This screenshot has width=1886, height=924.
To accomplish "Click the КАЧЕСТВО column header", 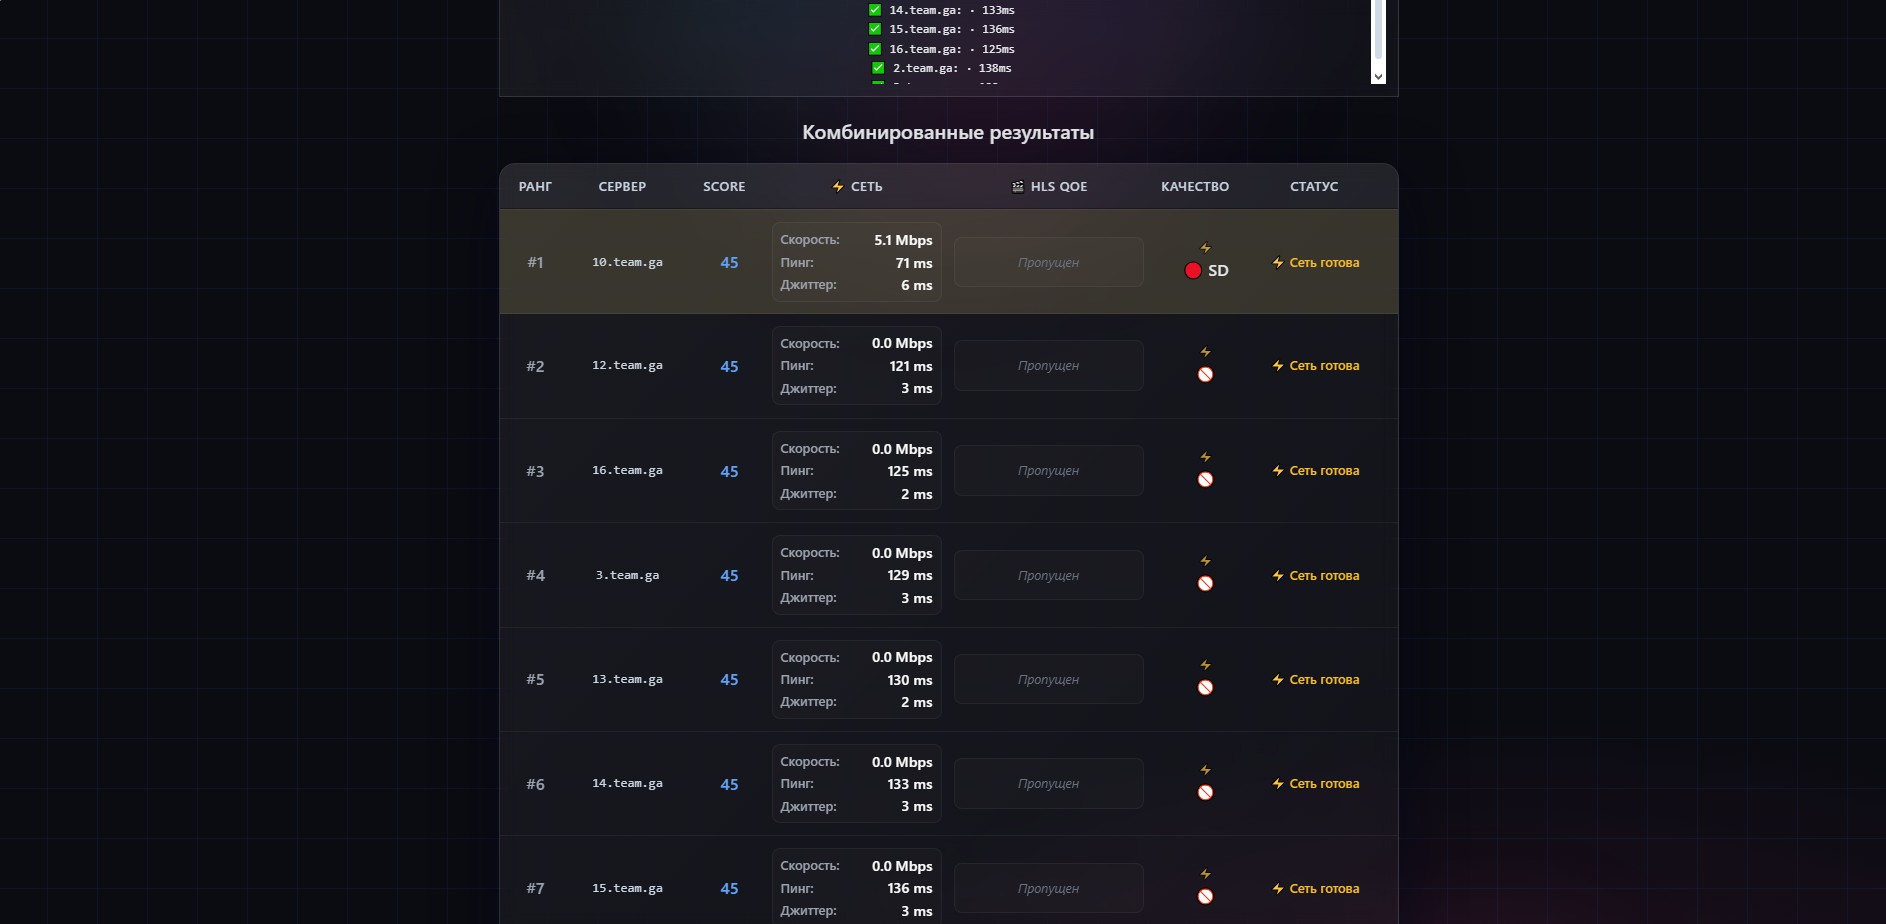I will [1195, 187].
